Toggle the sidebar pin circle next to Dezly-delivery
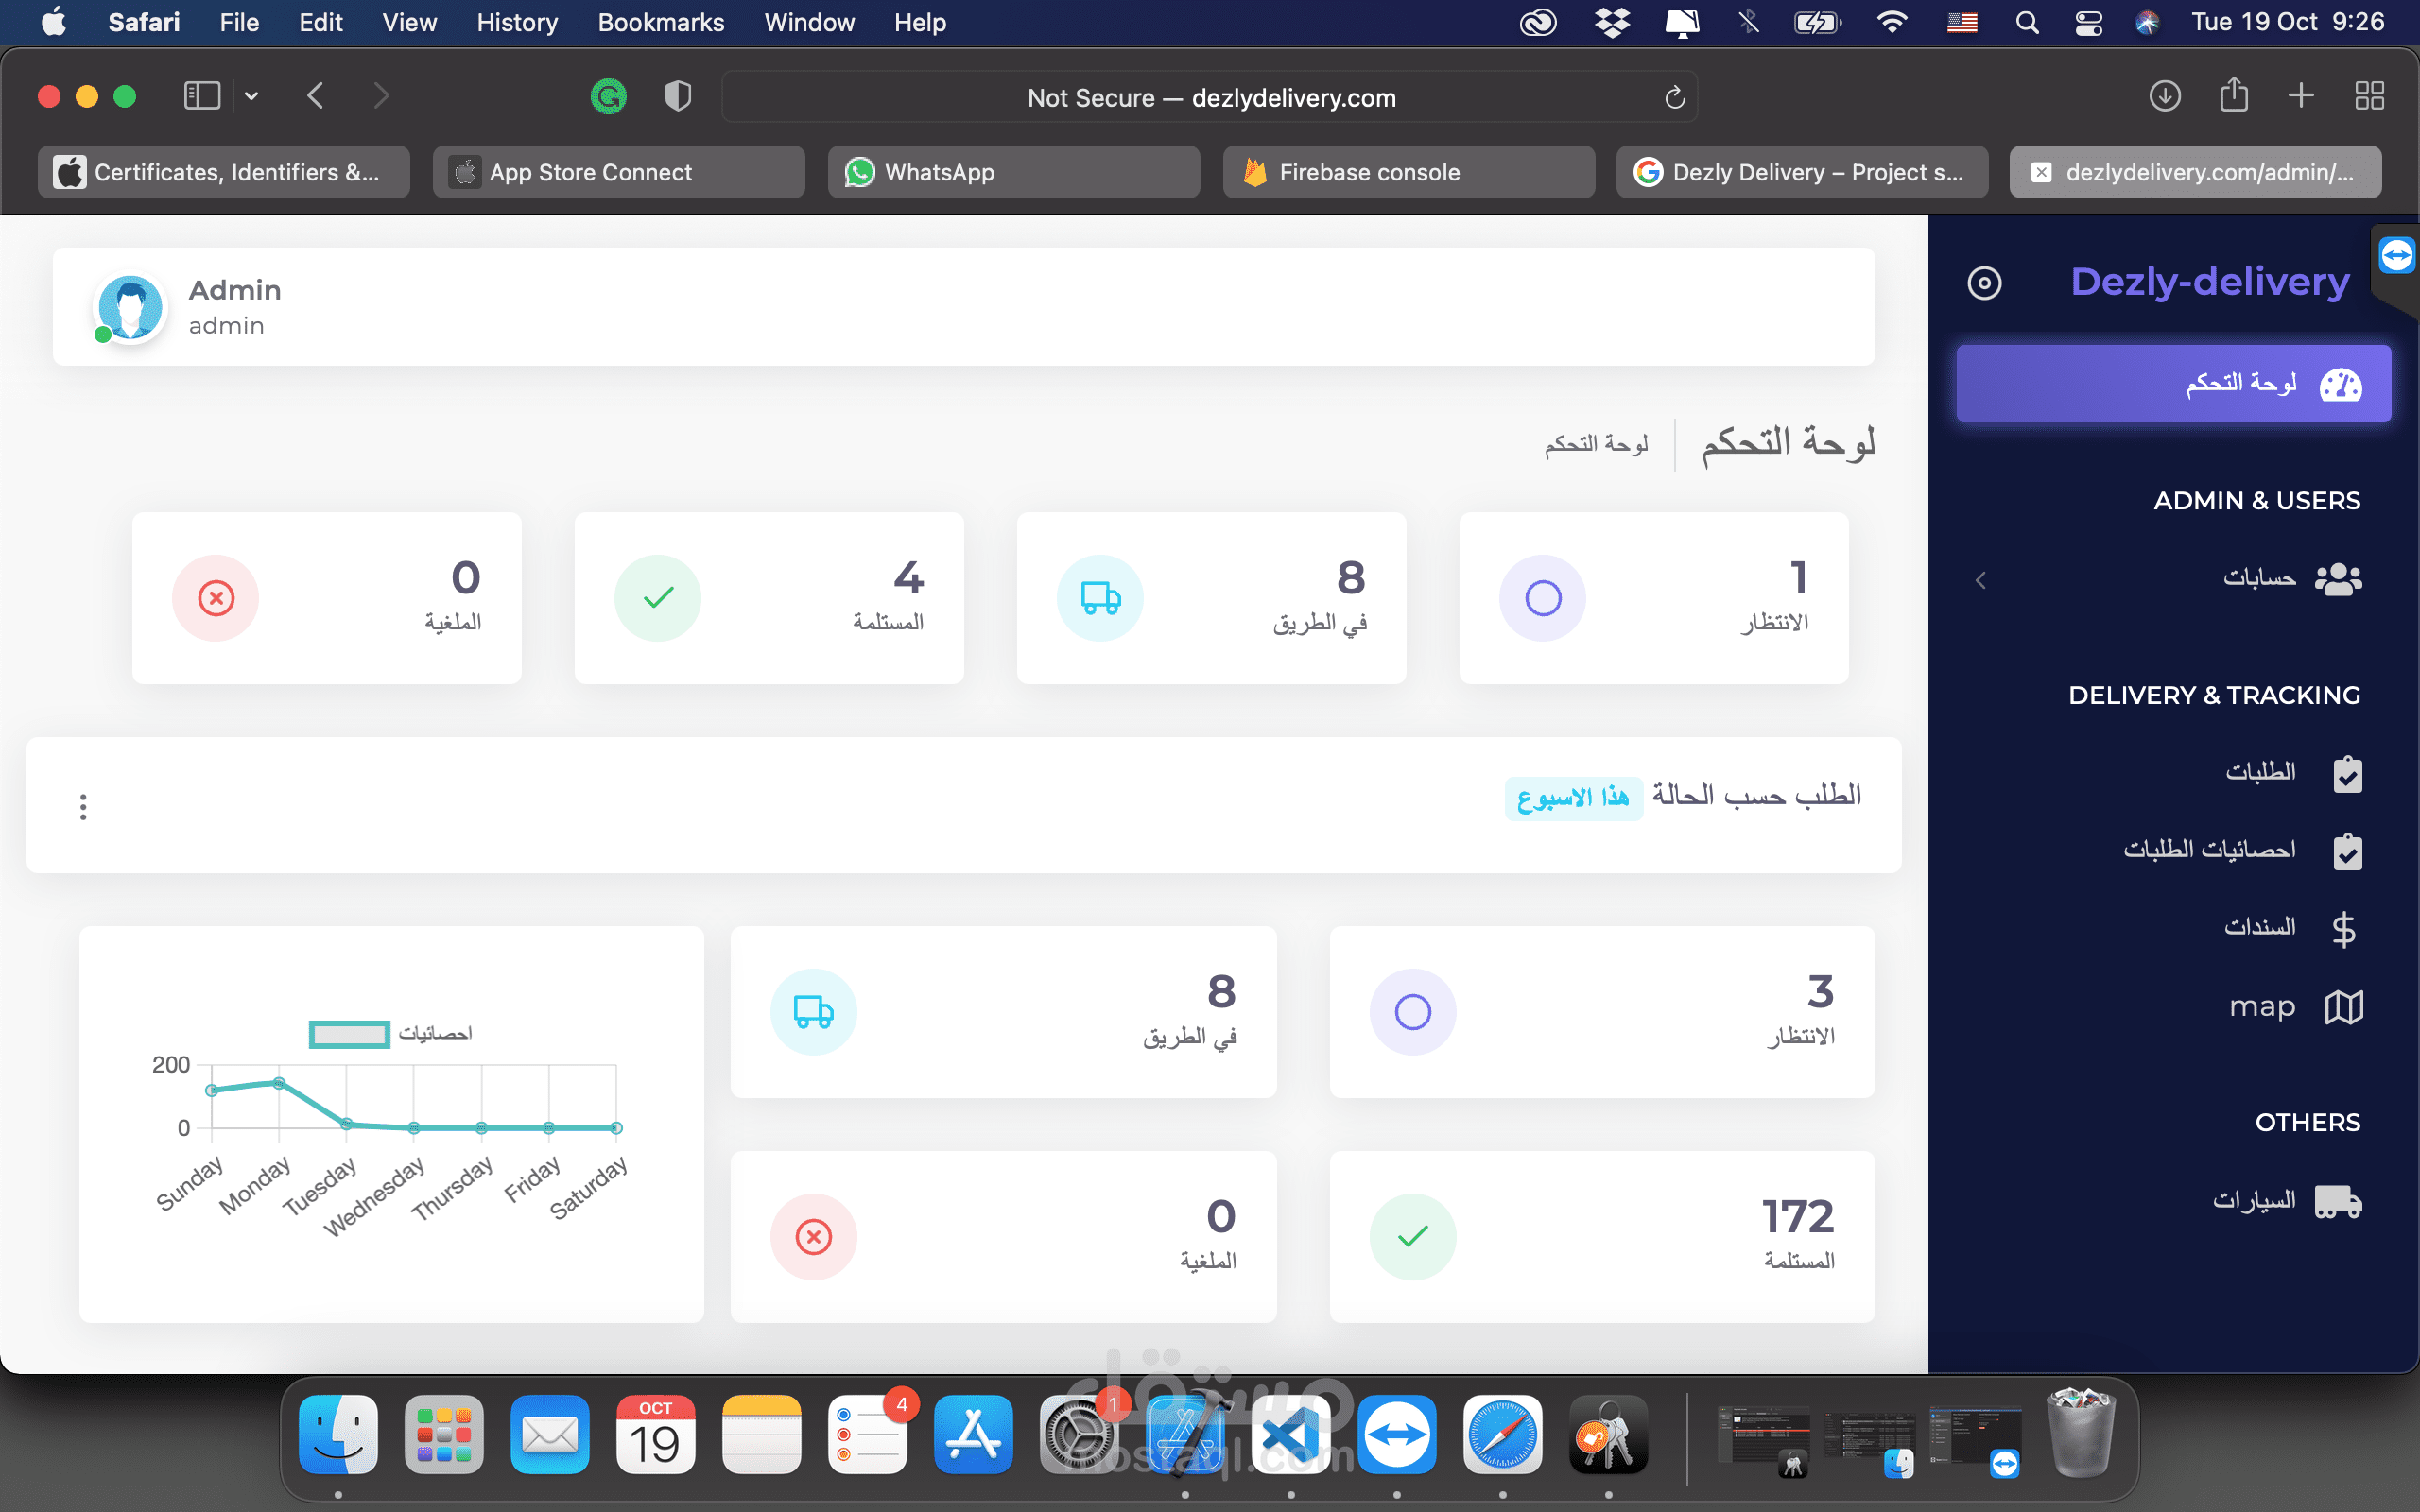Screen dimensions: 2420x1512 [1984, 283]
